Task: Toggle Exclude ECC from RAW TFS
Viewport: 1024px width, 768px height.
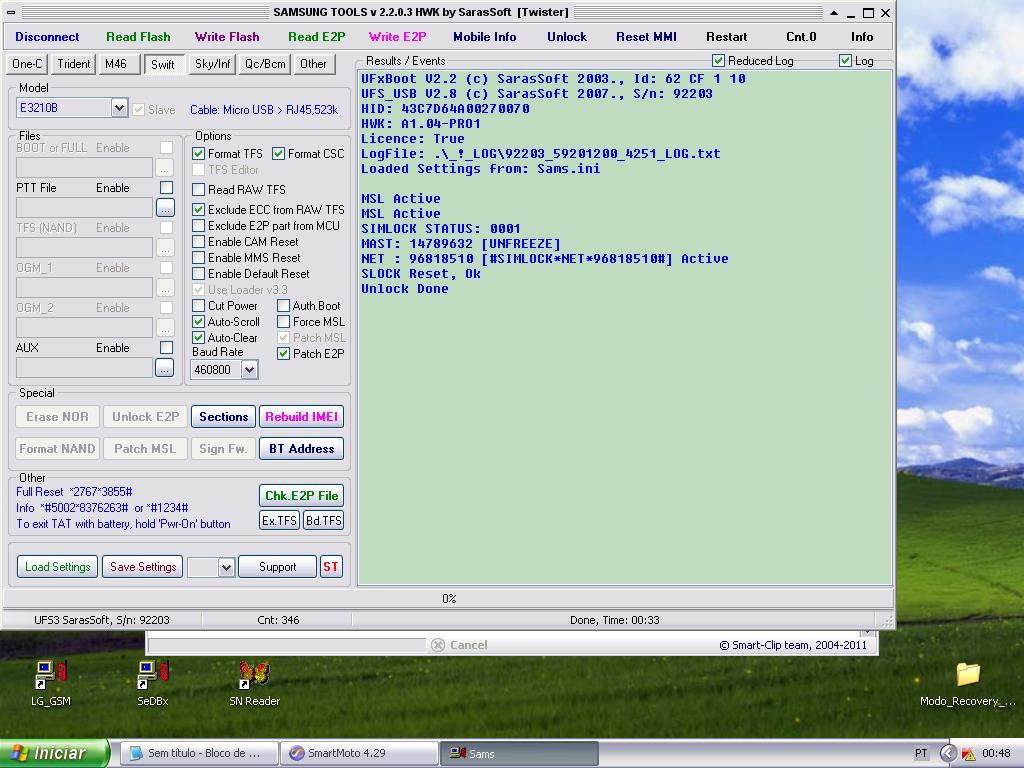Action: pyautogui.click(x=199, y=210)
